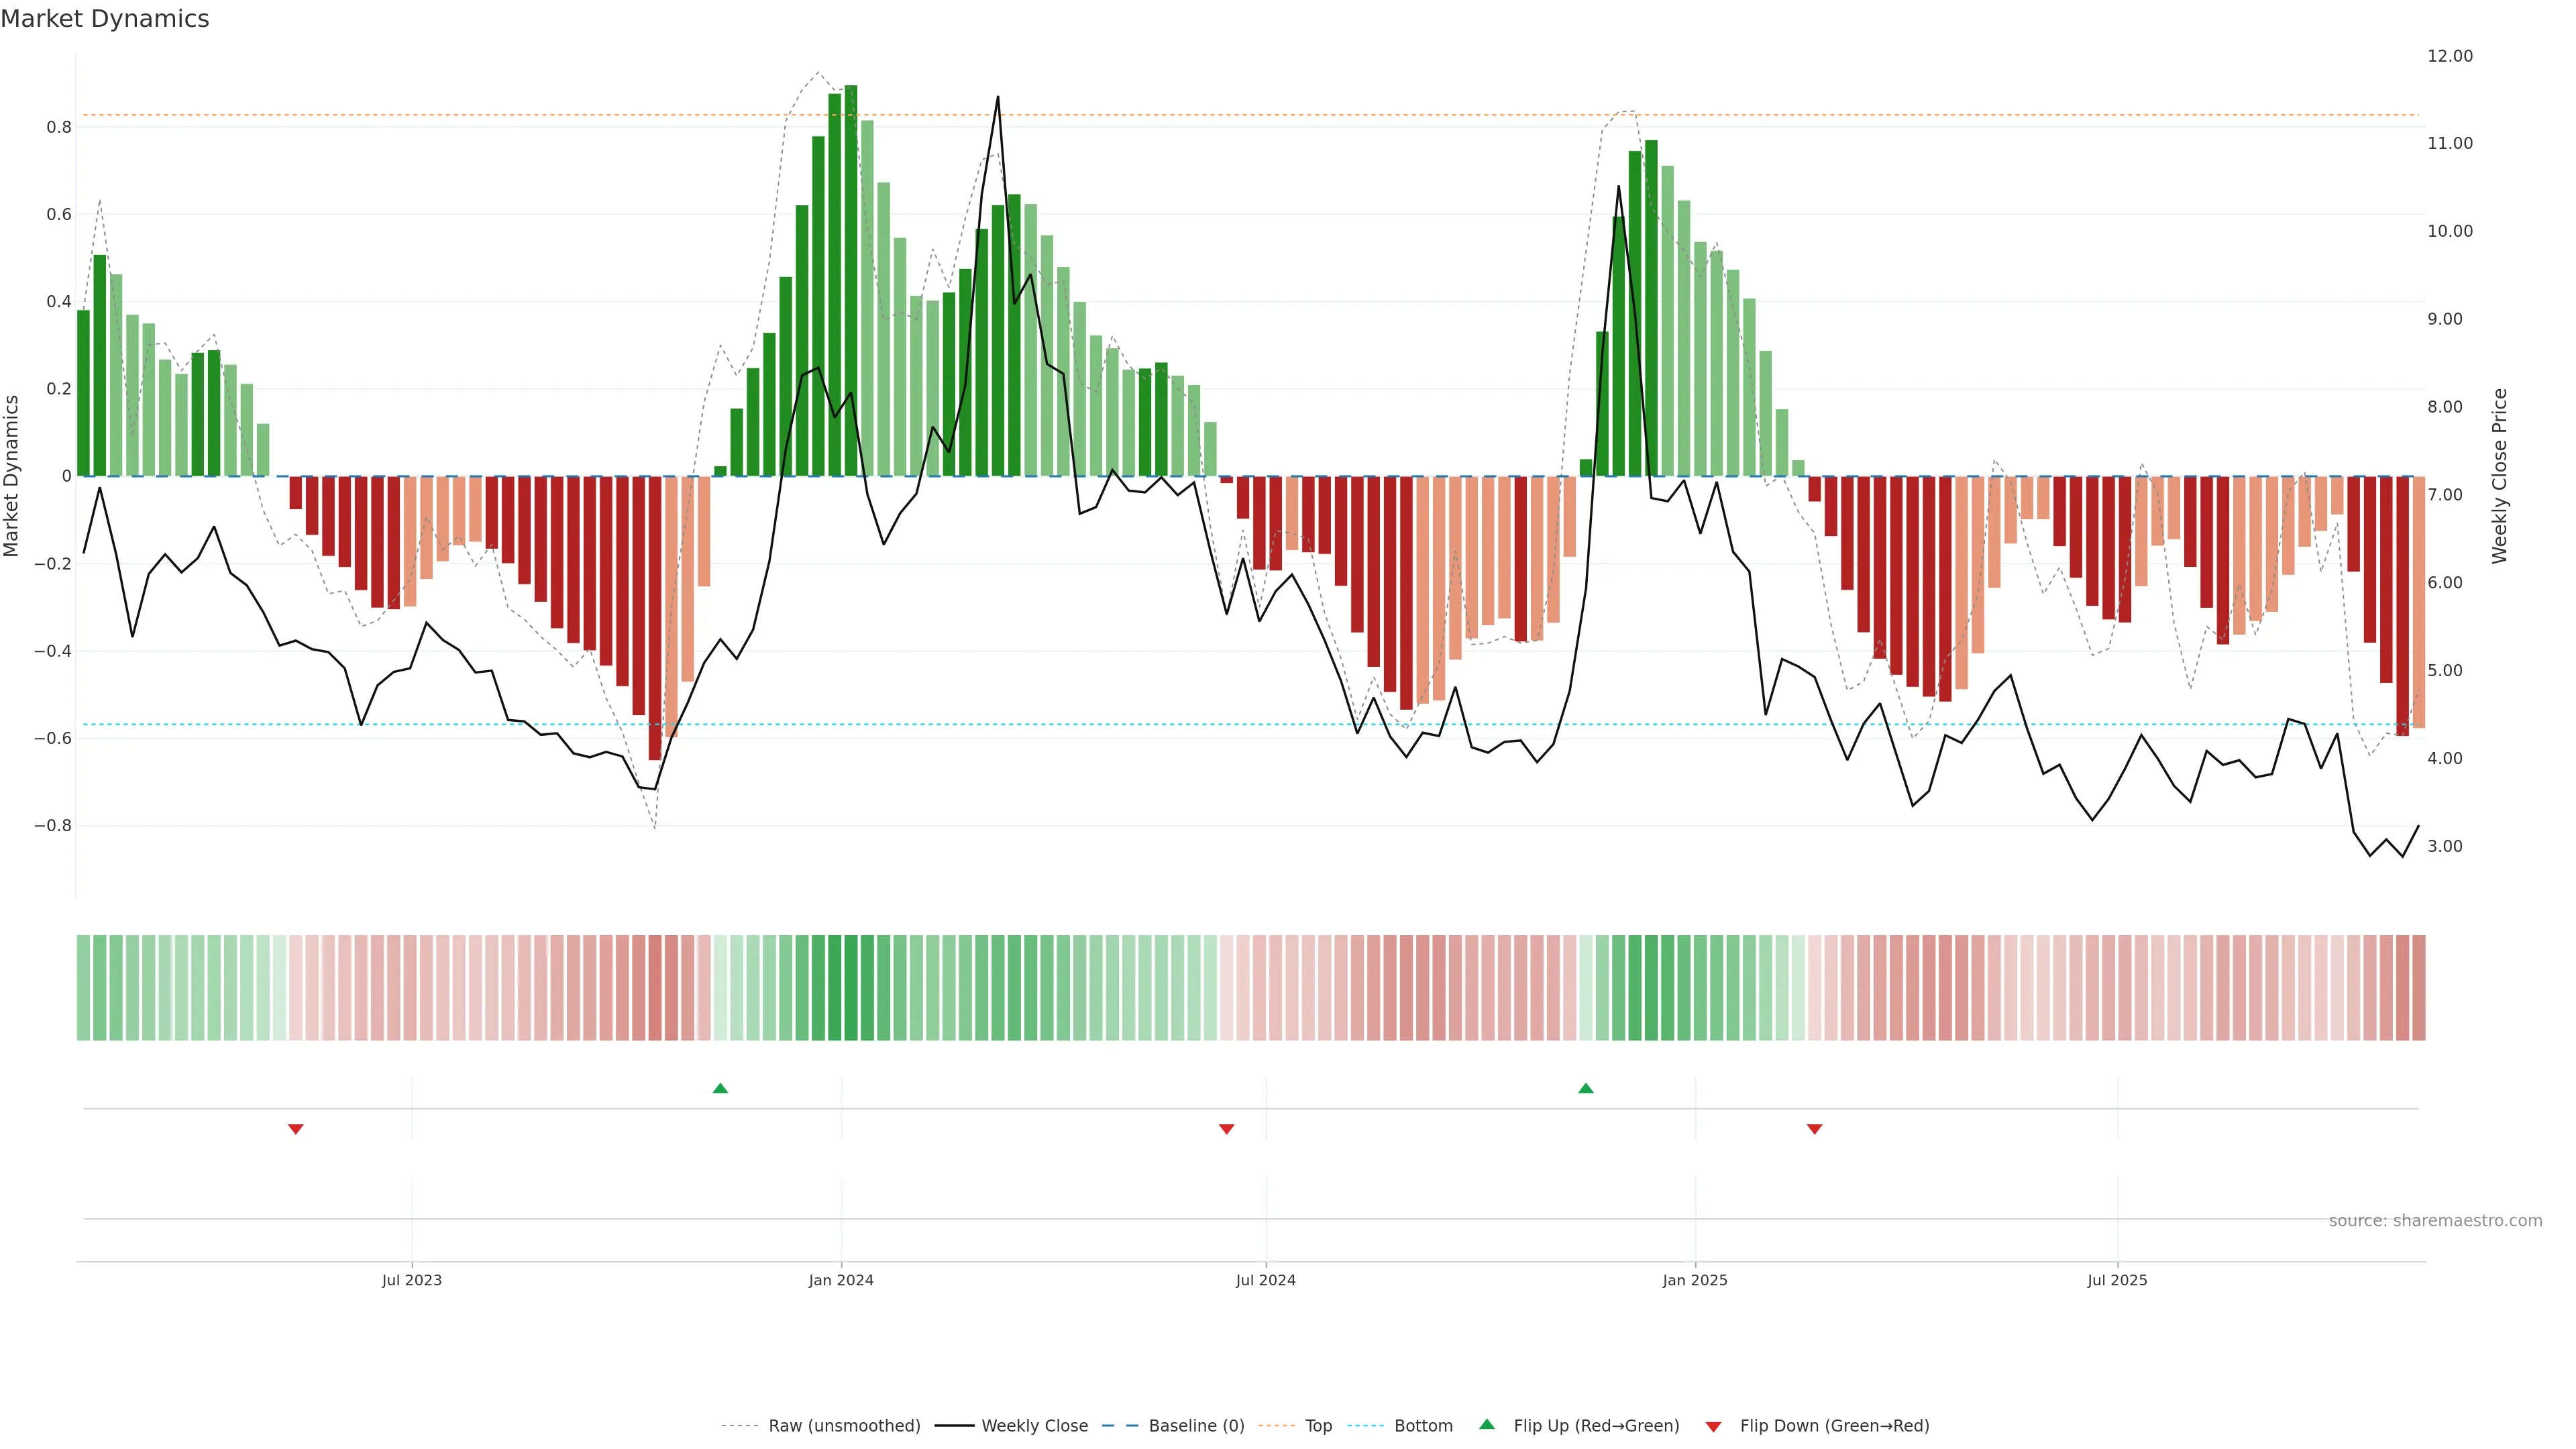
Task: Click the red flip-down marker just before Jul 2024
Action: click(x=1227, y=1129)
